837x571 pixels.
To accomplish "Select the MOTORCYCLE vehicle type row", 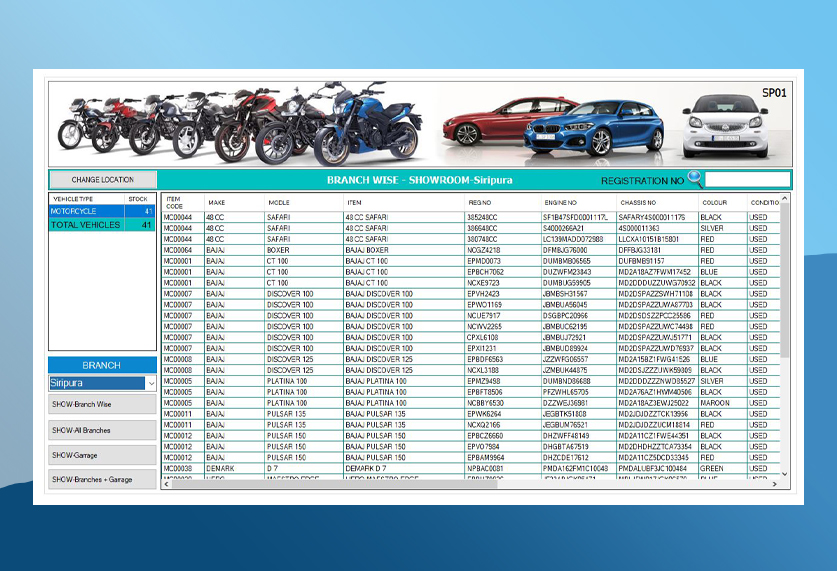I will click(102, 211).
